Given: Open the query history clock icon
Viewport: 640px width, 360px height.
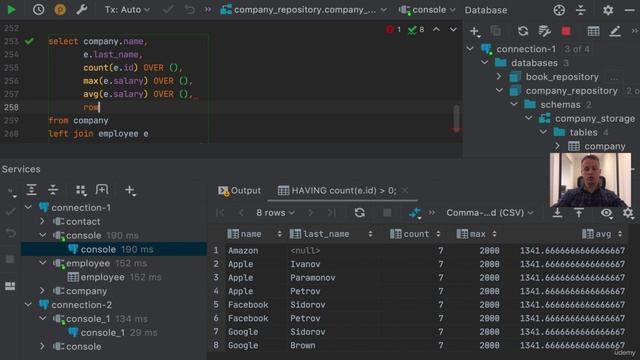Looking at the screenshot, I should 38,9.
